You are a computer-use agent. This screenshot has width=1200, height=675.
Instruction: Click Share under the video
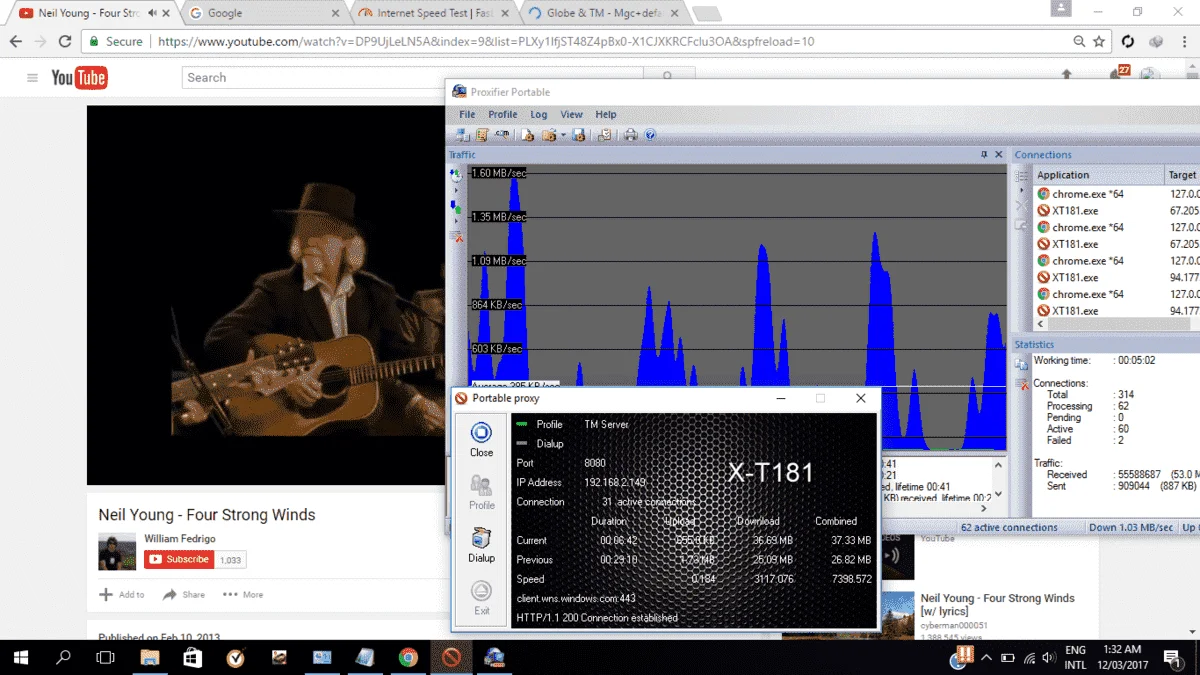(x=184, y=594)
